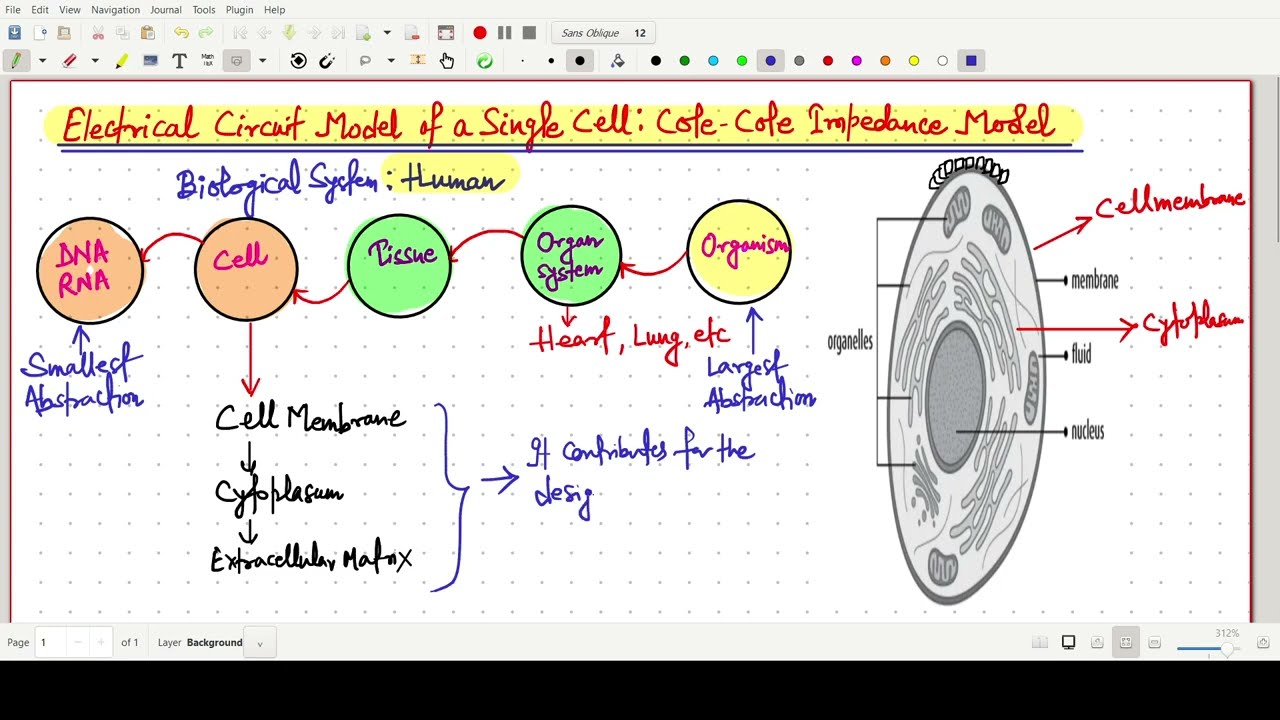Viewport: 1280px width, 720px height.
Task: Pick the yellow color swatch
Action: (914, 61)
